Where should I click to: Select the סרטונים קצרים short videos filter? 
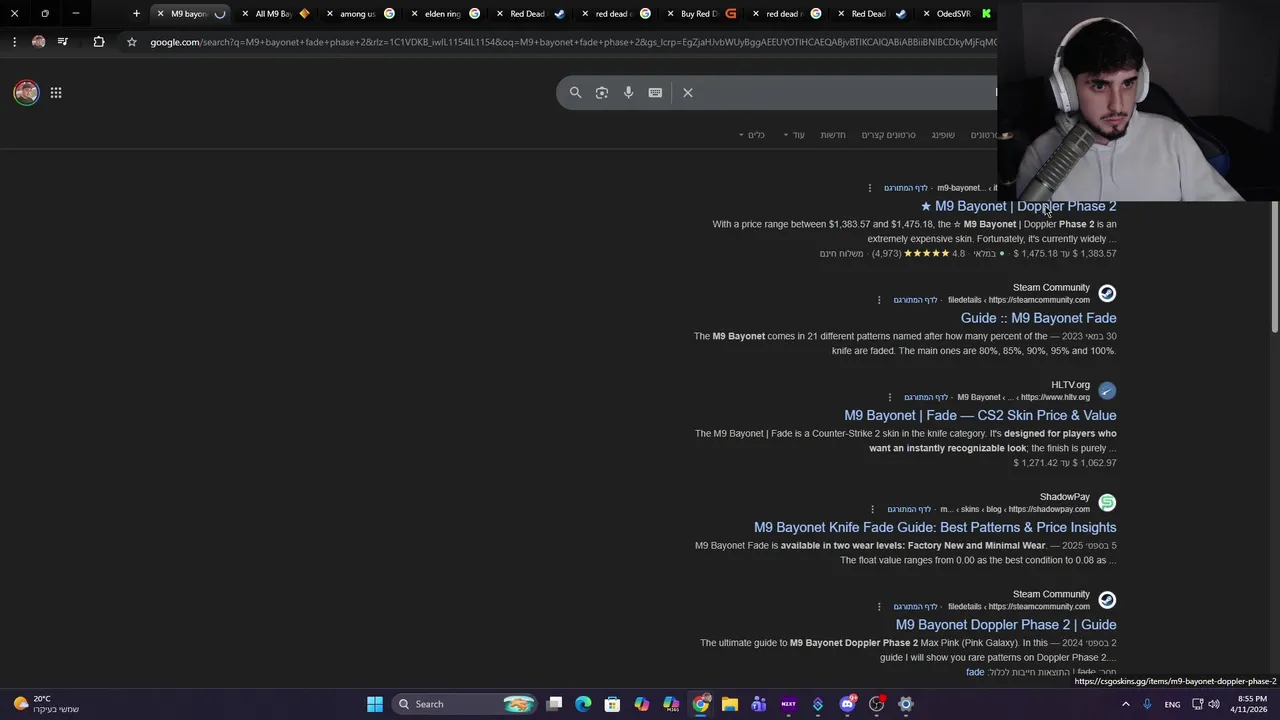888,135
